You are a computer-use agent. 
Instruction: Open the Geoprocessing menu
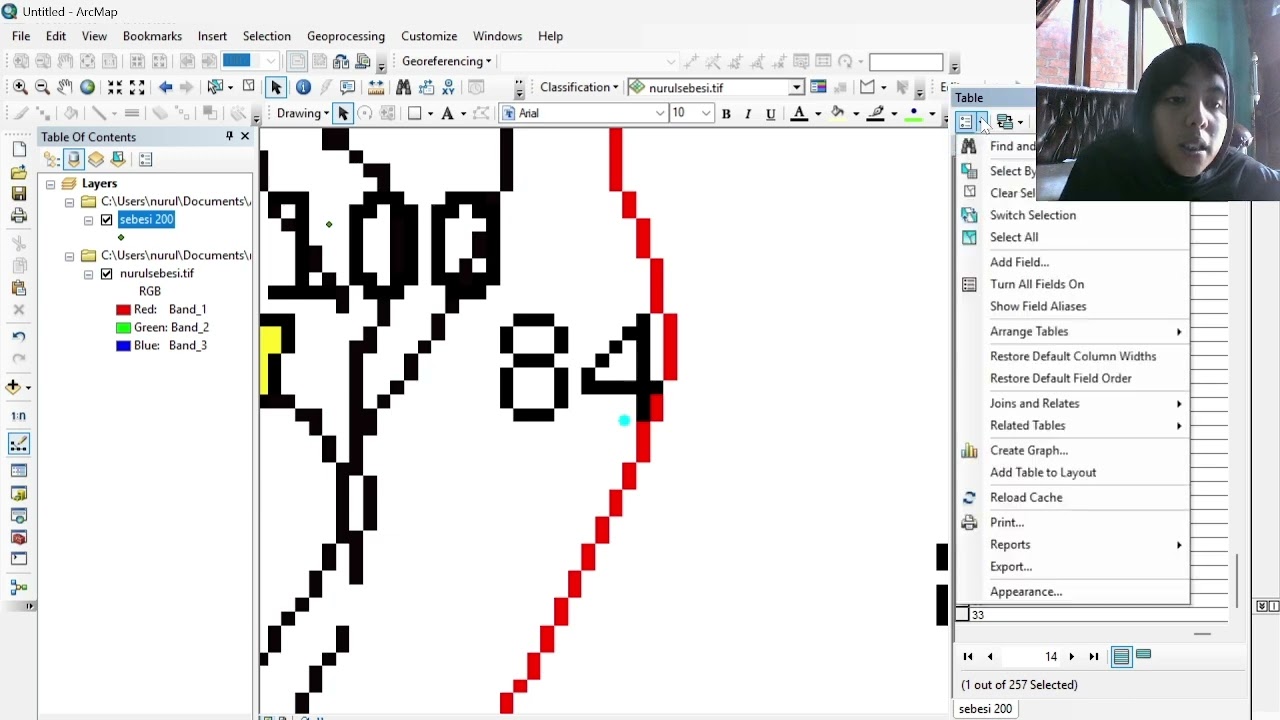[x=346, y=36]
